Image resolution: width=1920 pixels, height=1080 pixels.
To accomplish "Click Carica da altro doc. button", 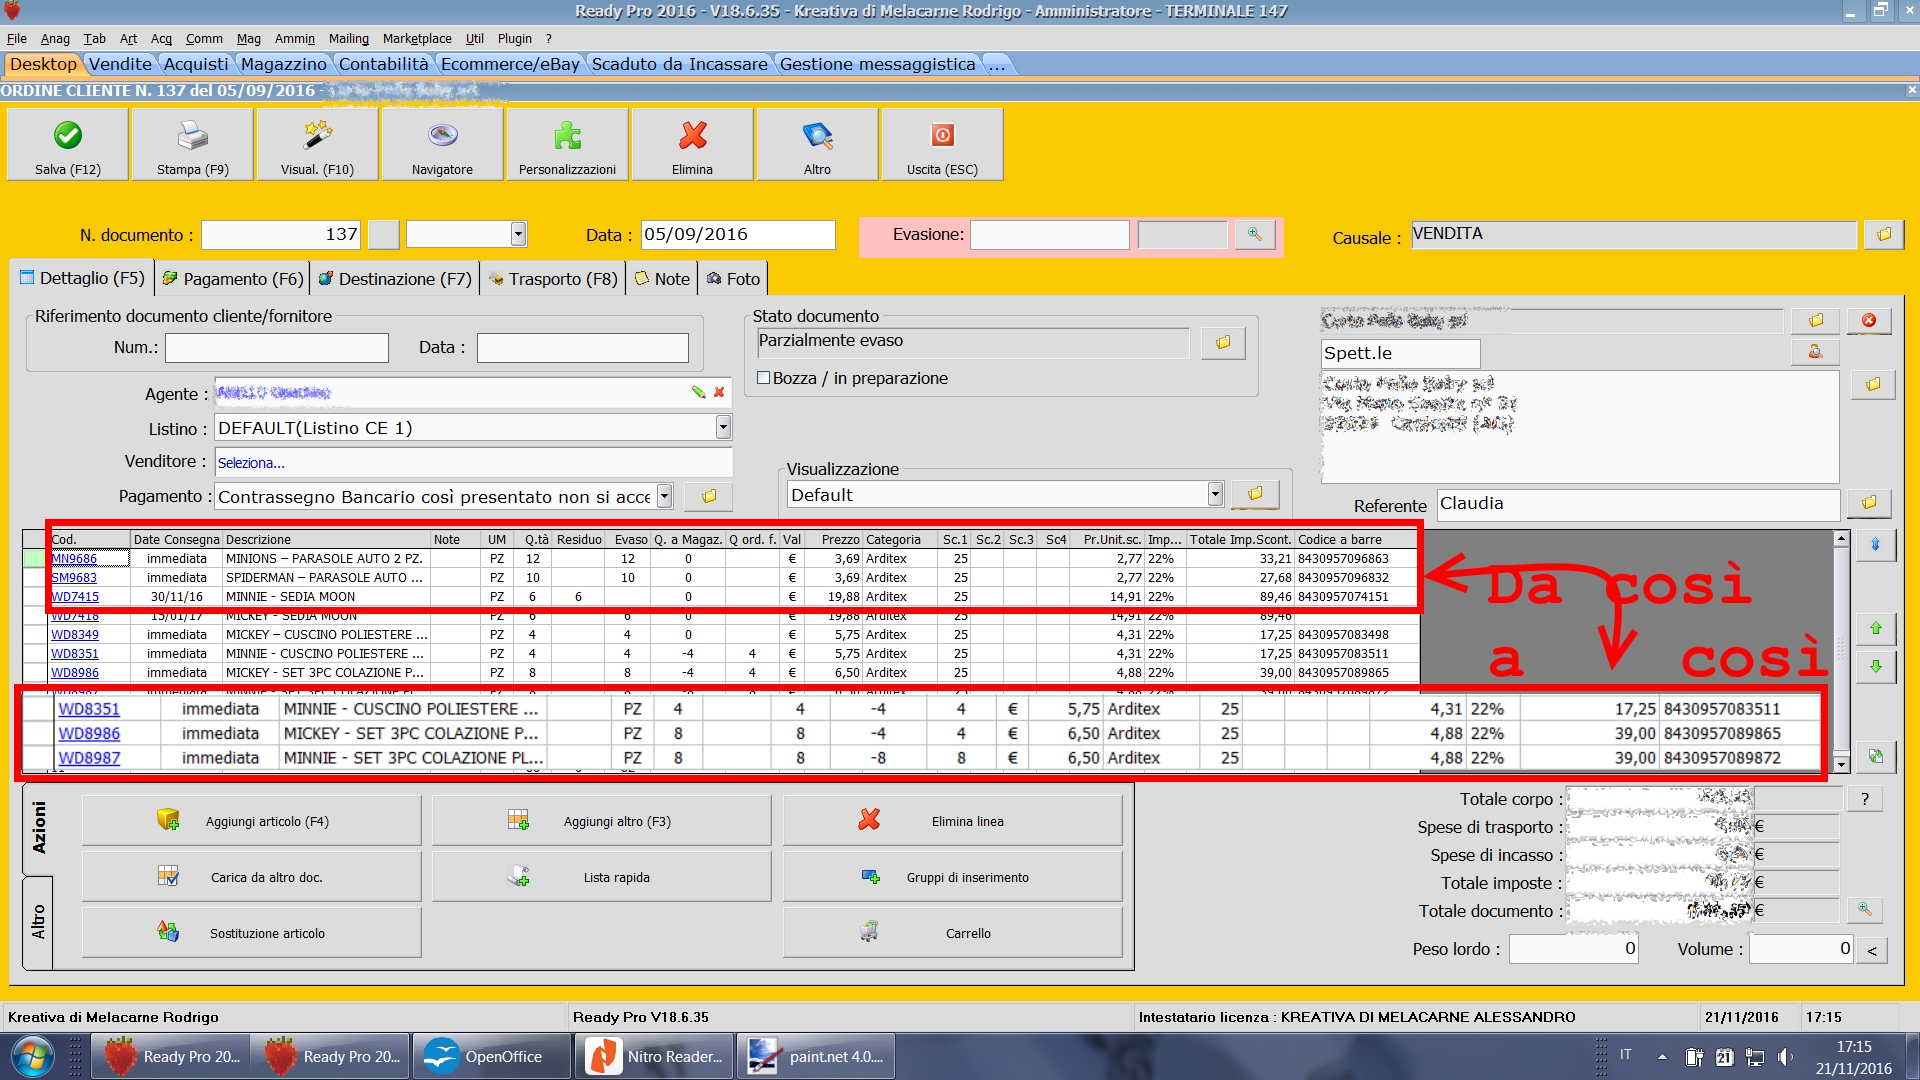I will click(252, 877).
